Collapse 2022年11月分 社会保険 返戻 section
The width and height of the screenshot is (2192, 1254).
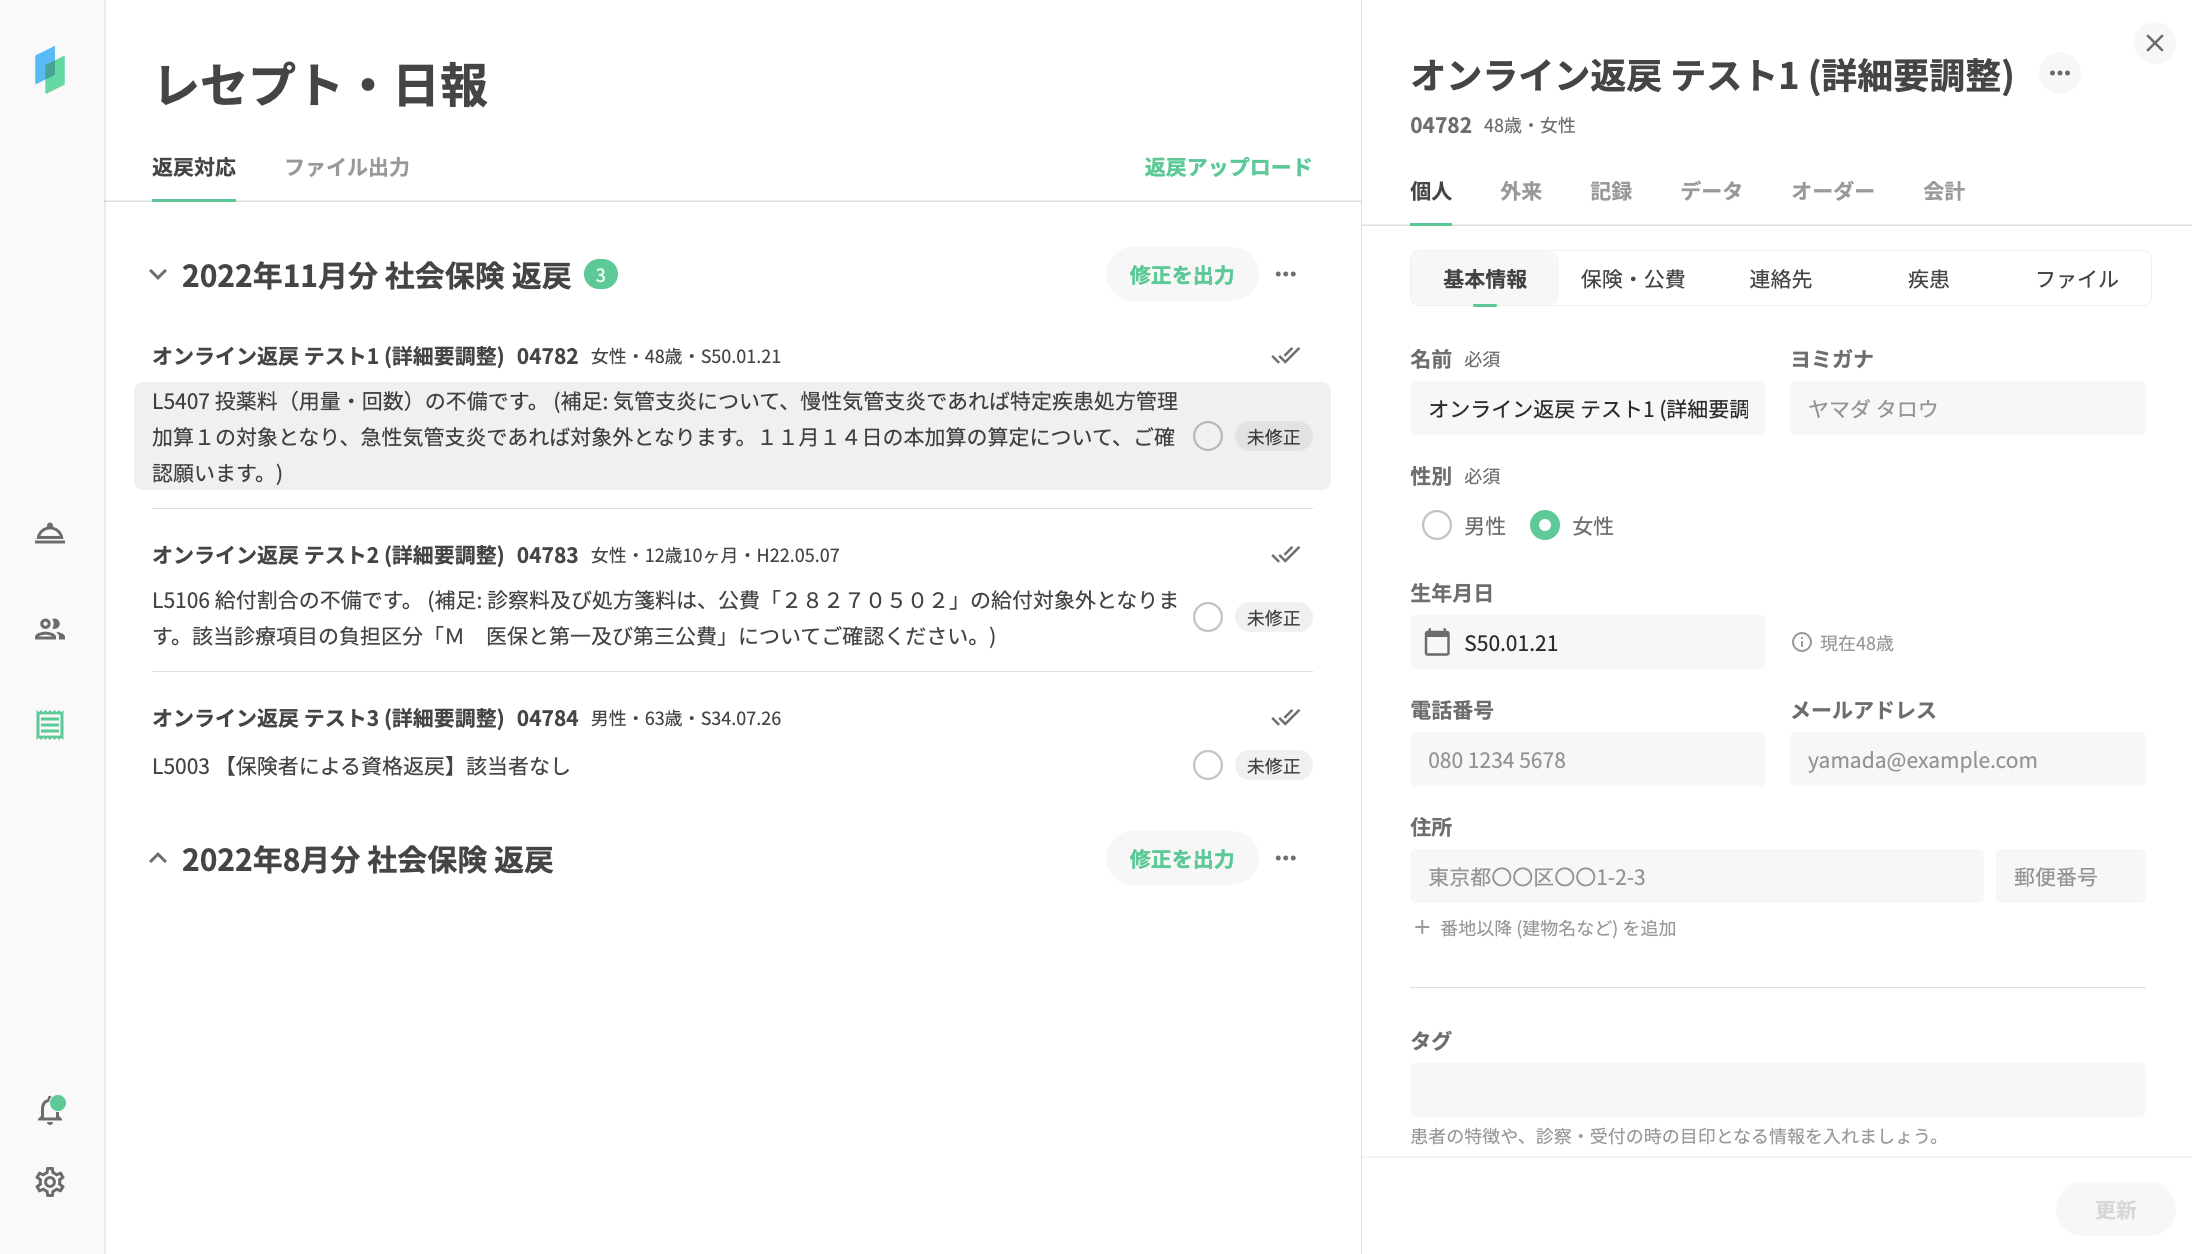pos(158,275)
